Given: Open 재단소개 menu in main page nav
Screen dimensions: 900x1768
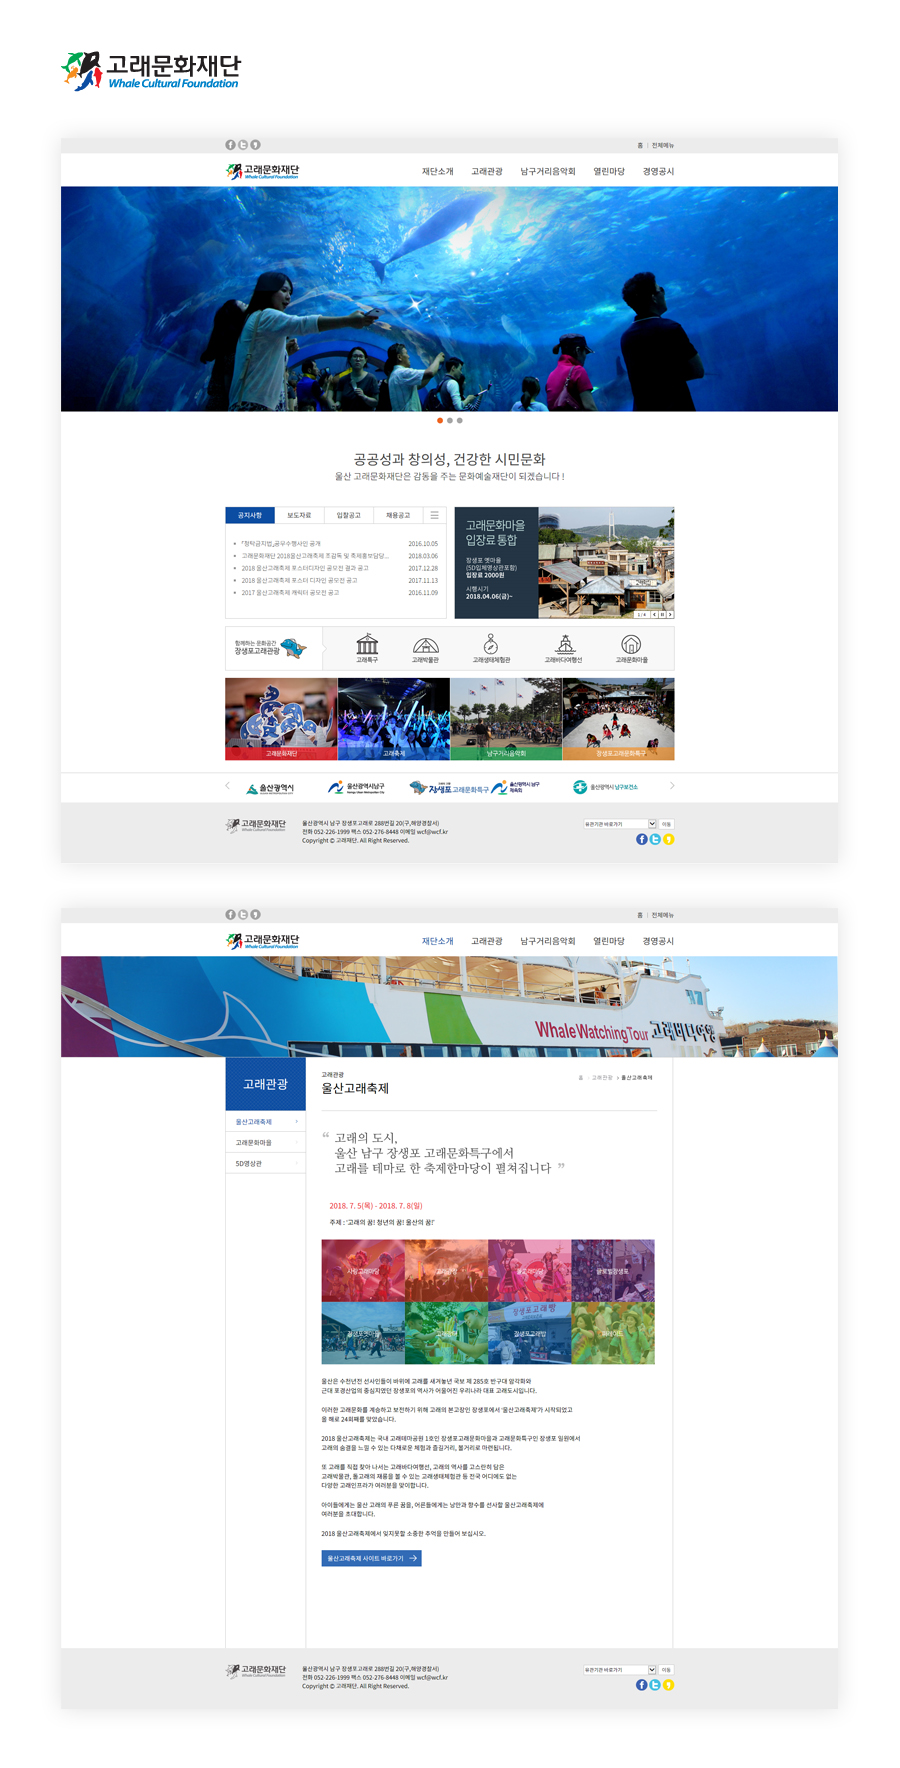Looking at the screenshot, I should 438,171.
